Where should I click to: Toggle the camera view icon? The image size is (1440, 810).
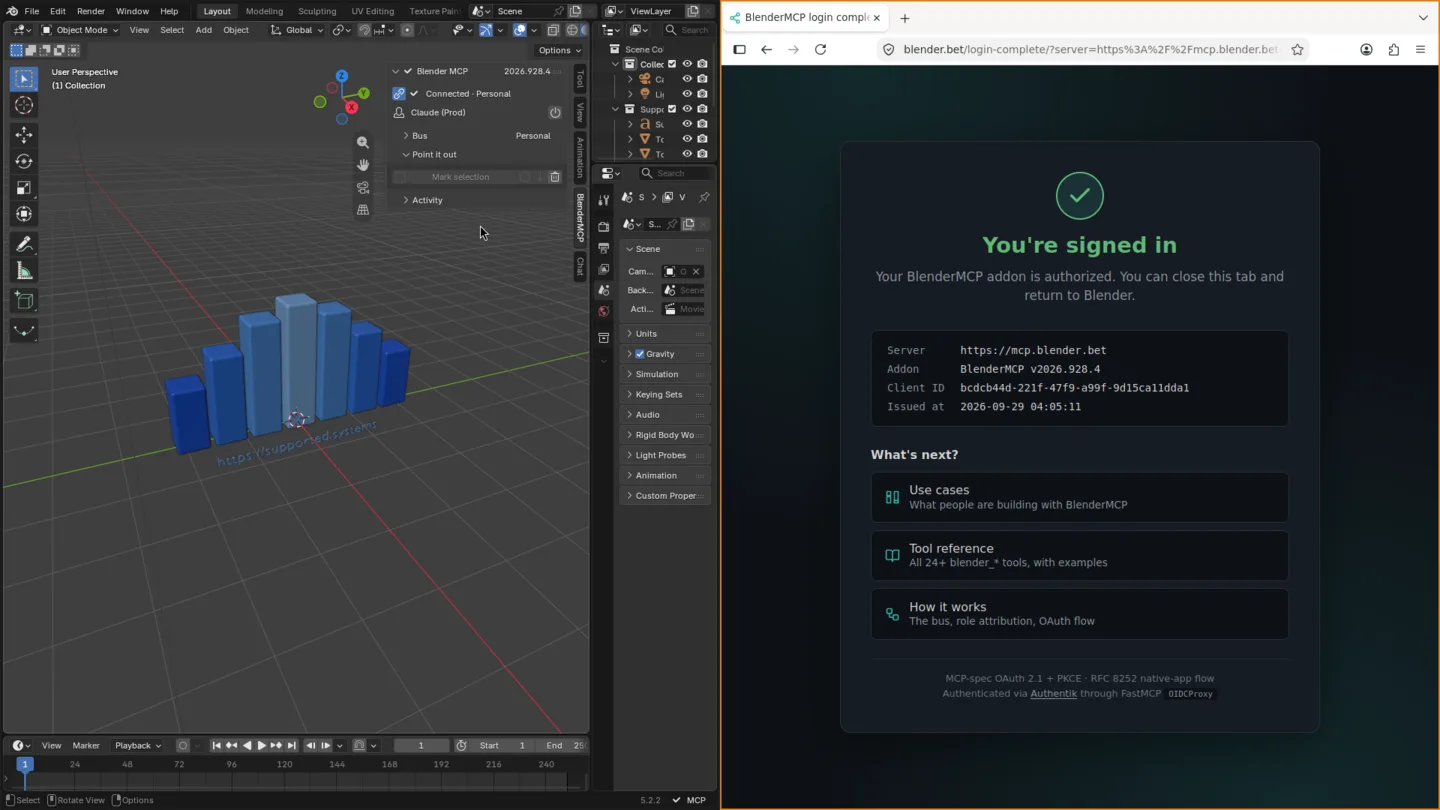pyautogui.click(x=363, y=188)
